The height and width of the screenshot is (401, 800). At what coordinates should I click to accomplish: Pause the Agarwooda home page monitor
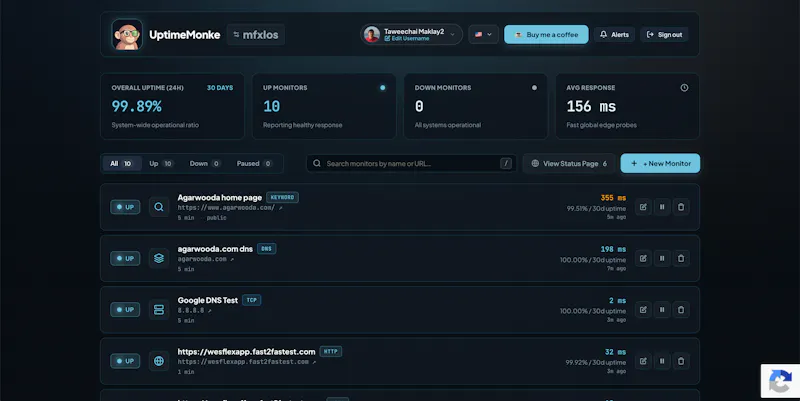[662, 207]
